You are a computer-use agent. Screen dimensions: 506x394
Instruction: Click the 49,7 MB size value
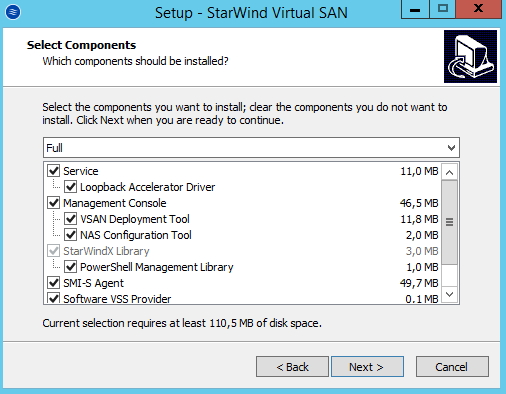pos(419,283)
